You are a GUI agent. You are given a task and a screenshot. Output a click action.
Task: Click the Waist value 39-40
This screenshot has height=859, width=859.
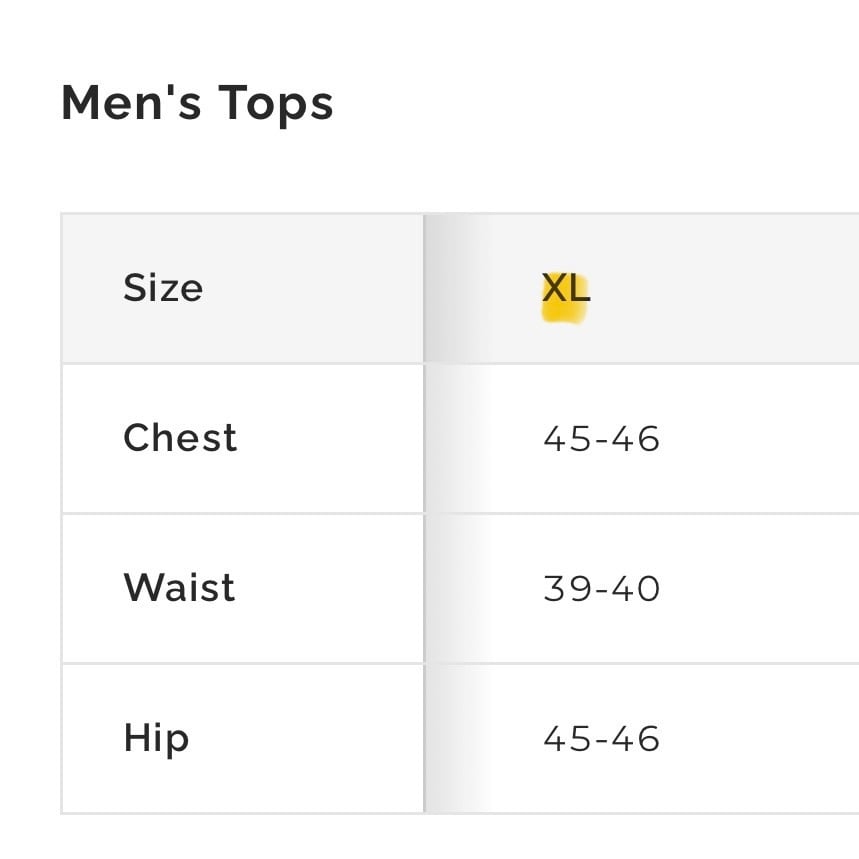(x=602, y=589)
